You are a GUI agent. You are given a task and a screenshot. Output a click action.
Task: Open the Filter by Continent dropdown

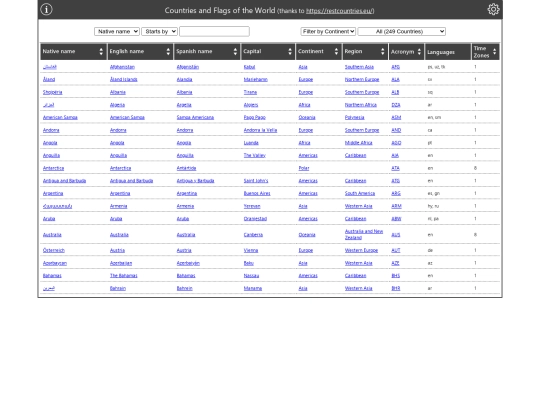328,31
